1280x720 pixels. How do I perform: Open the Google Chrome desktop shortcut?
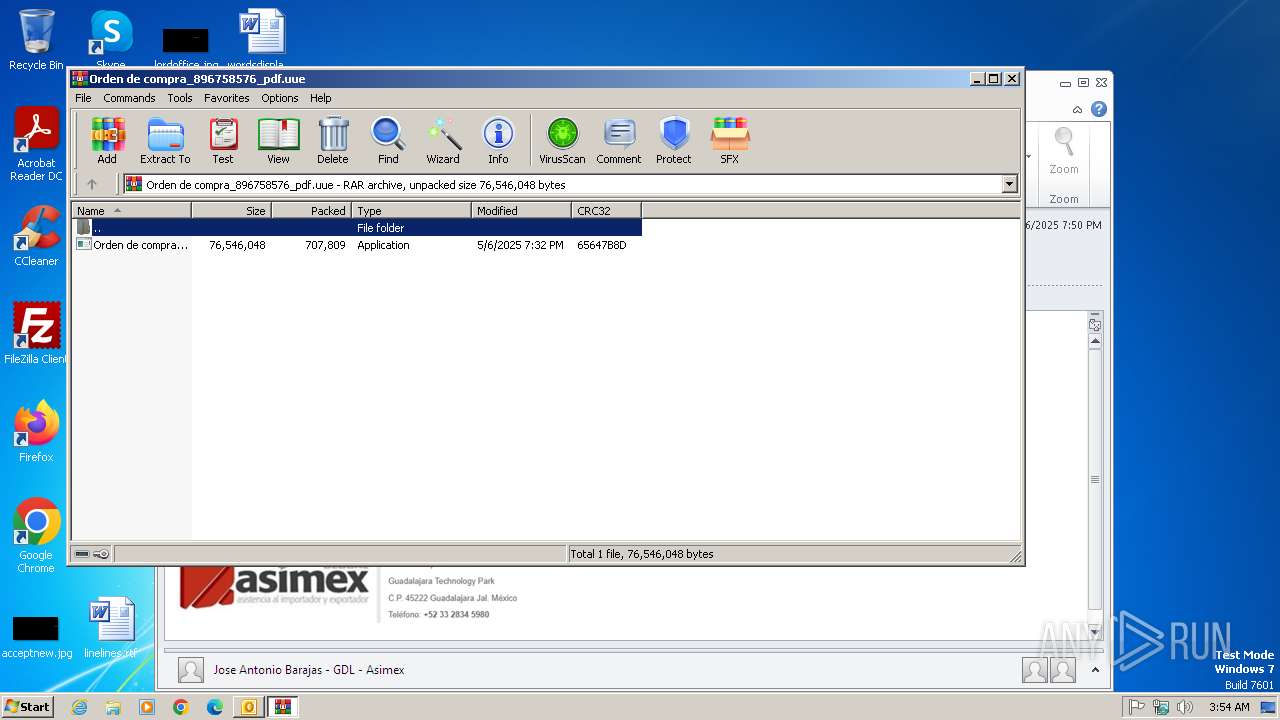36,535
